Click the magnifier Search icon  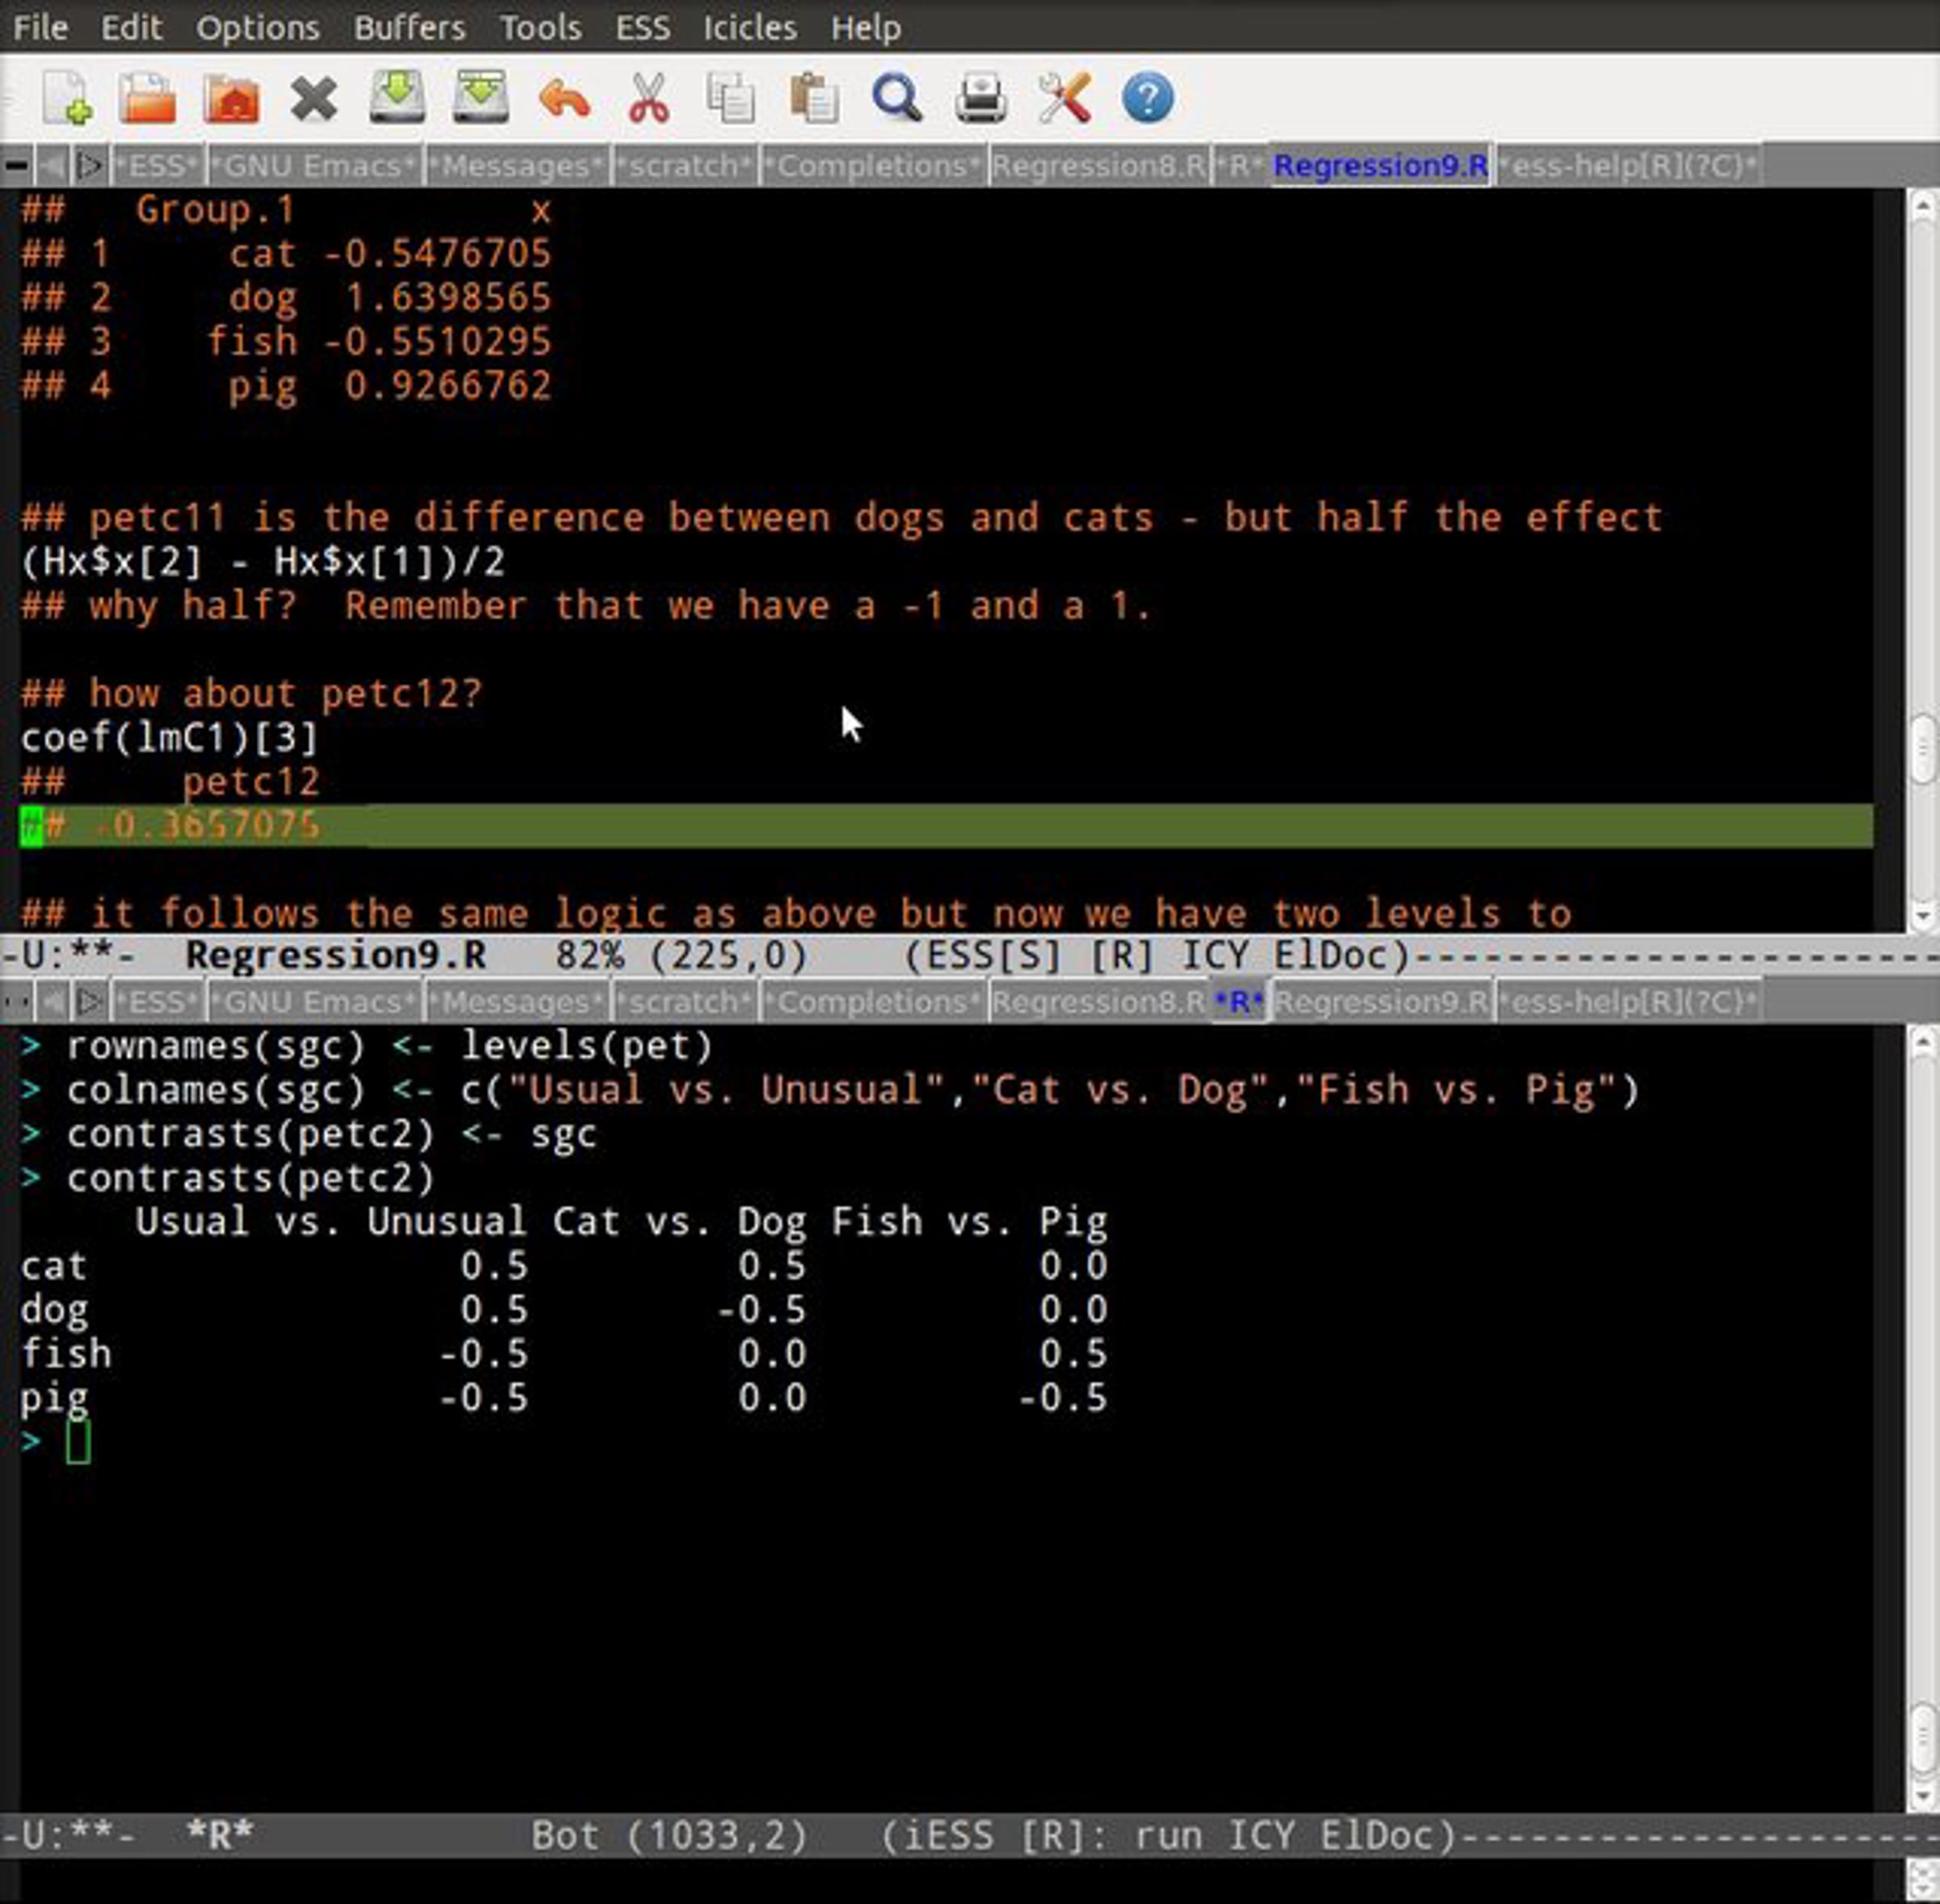897,98
